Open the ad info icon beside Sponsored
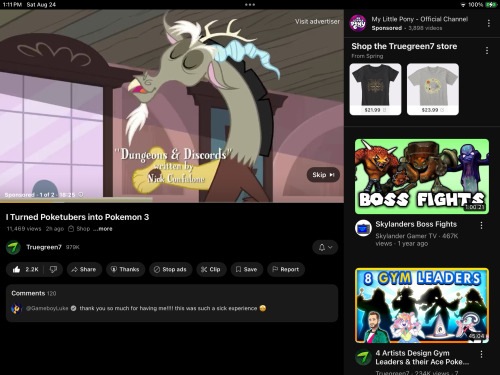The width and height of the screenshot is (500, 375). point(81,195)
